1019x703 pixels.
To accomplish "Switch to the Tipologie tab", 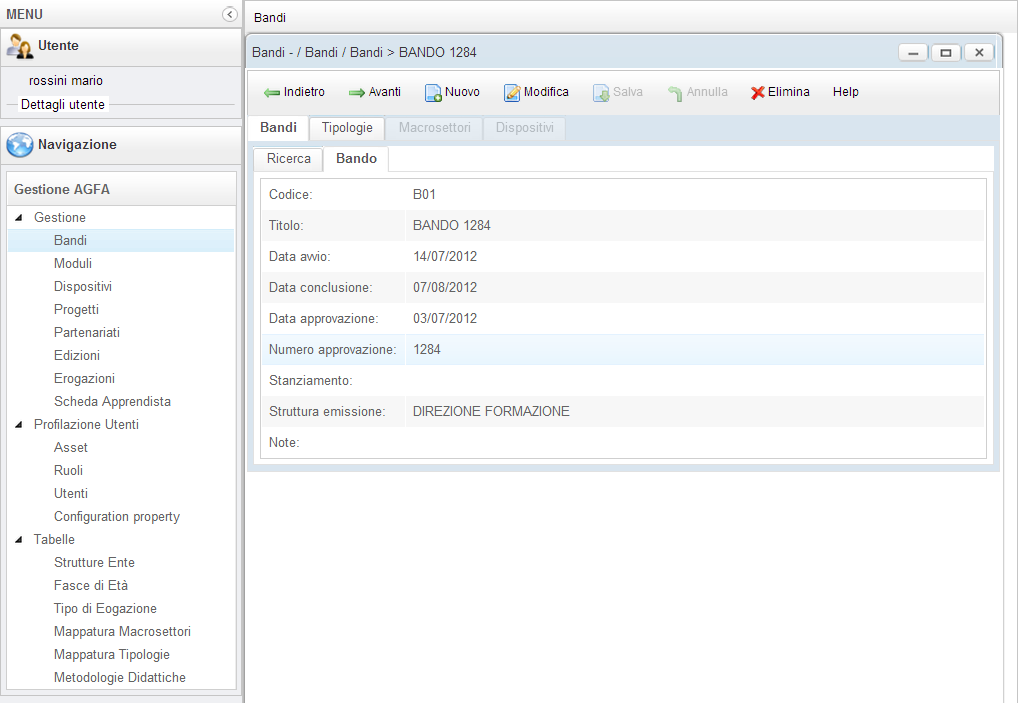I will tap(347, 128).
